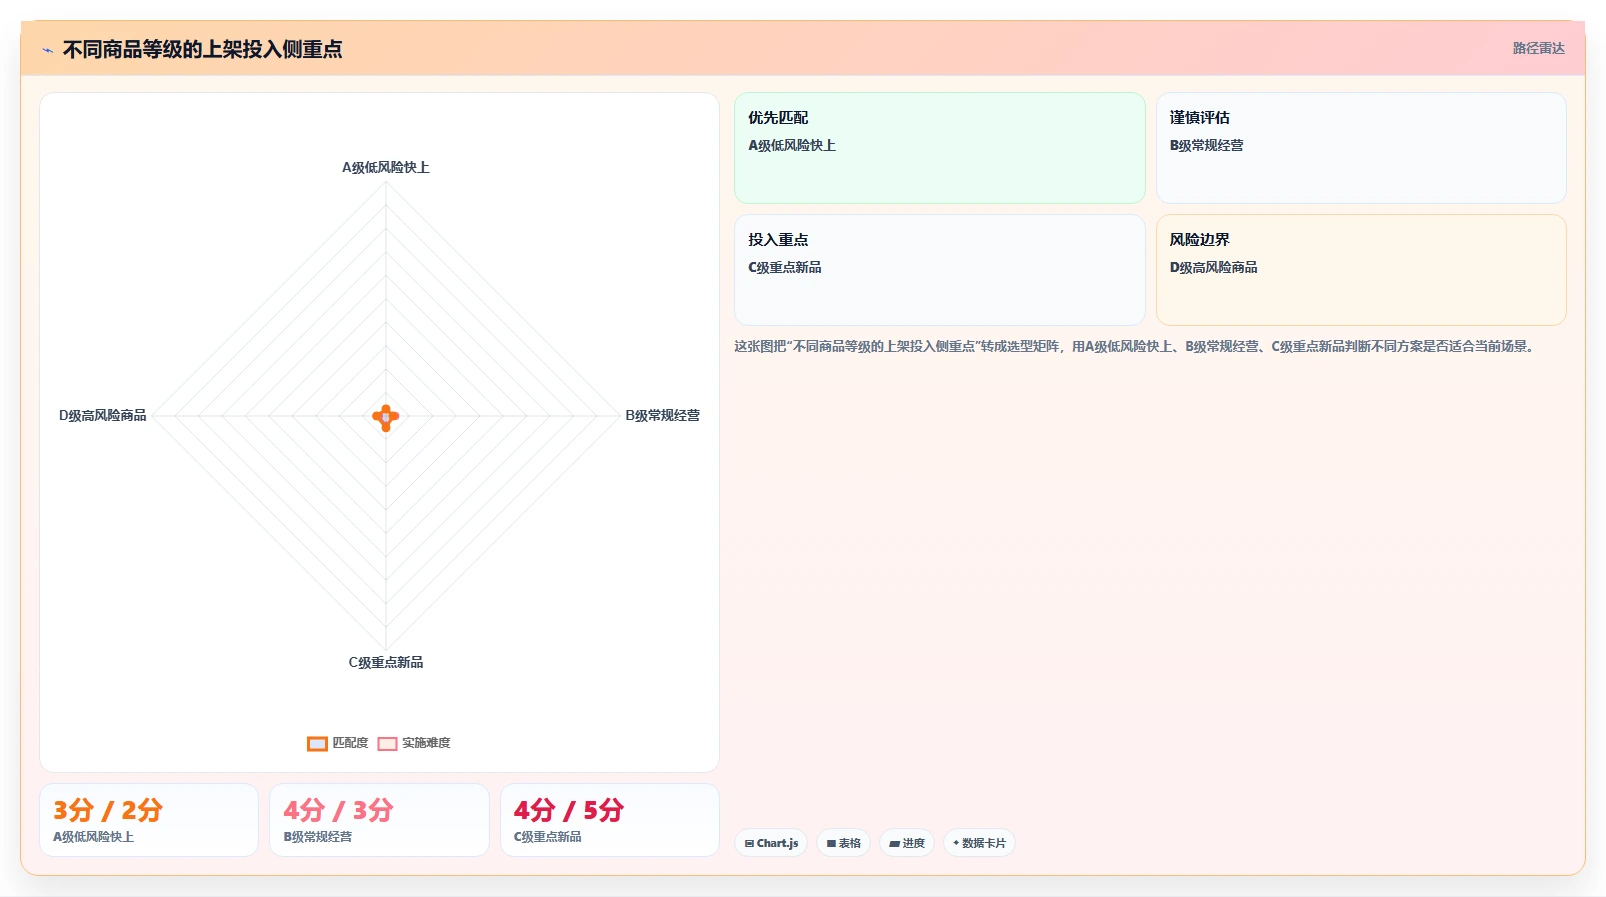Click the A级低风险快上 radar axis label
The width and height of the screenshot is (1606, 897).
click(x=386, y=167)
